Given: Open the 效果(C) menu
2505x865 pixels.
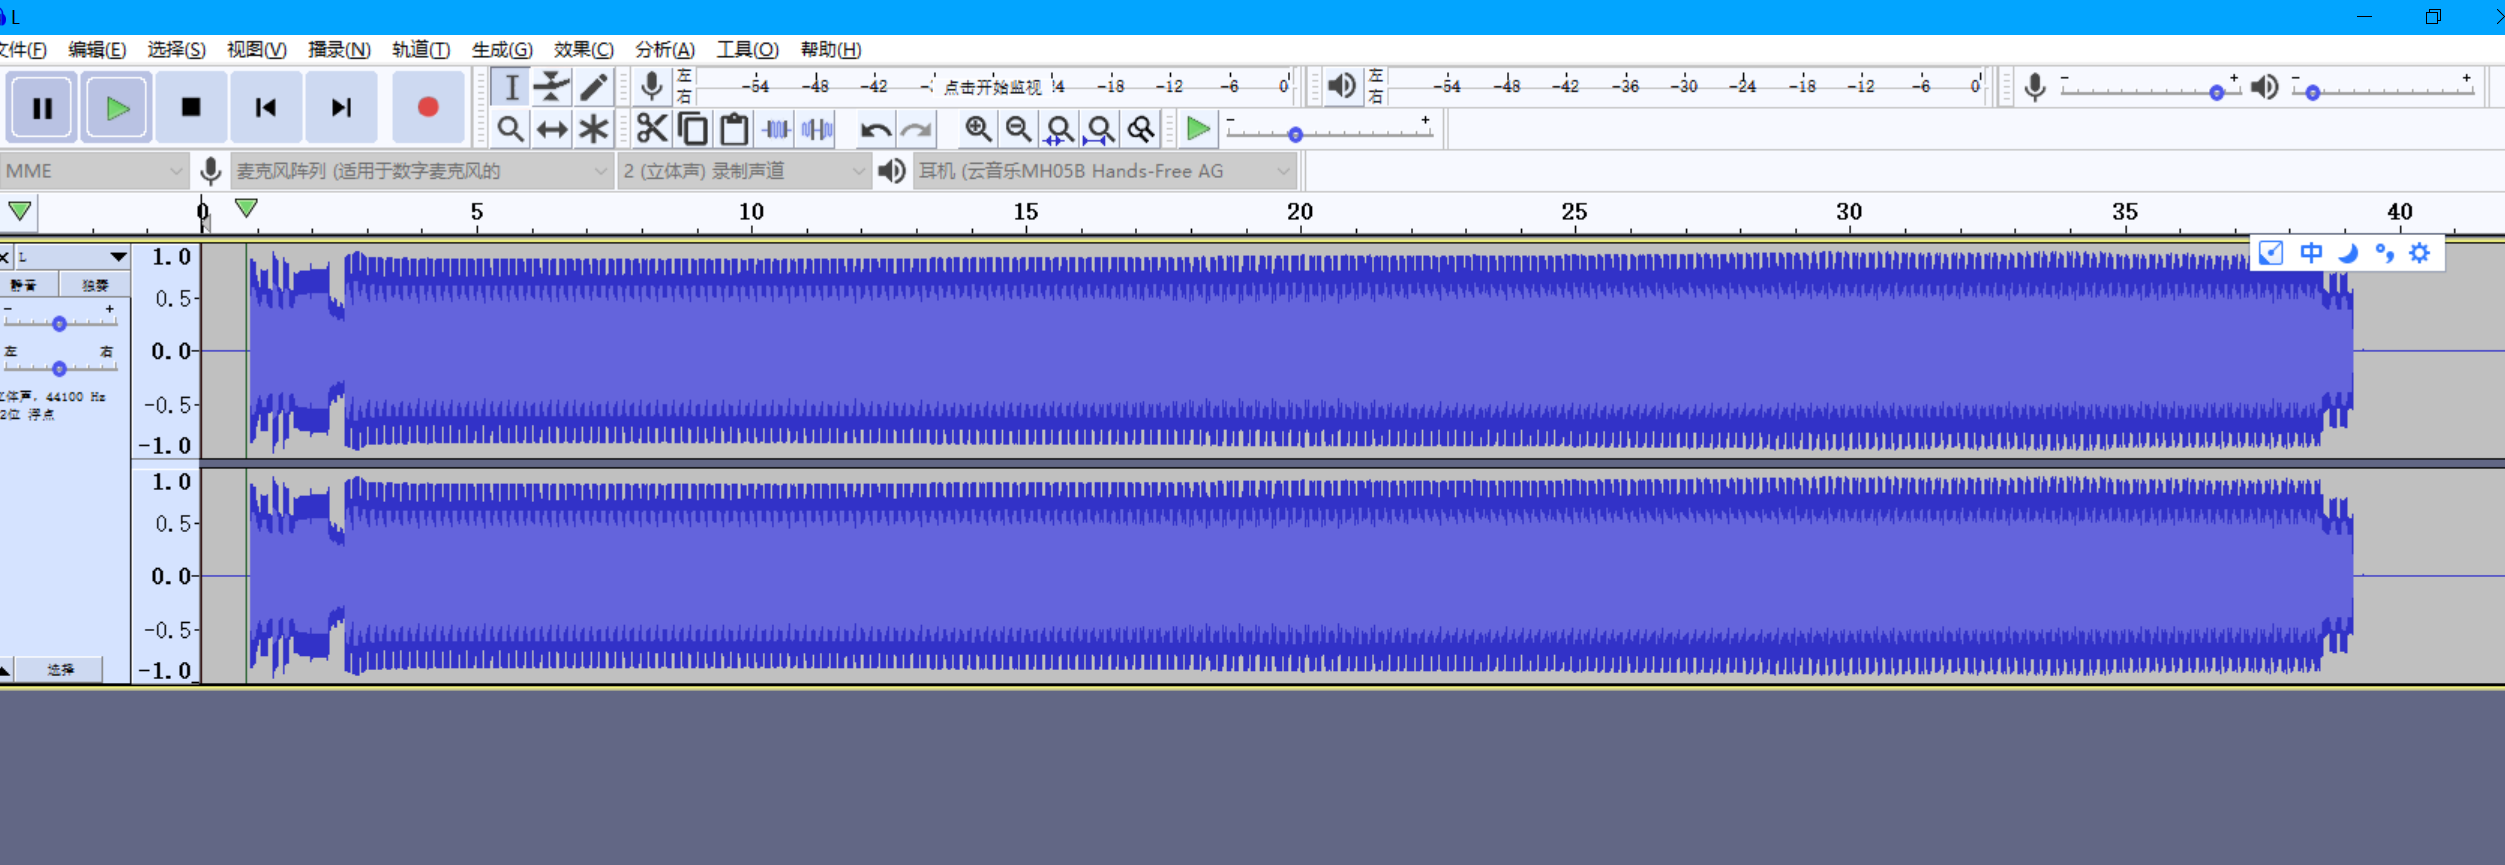Looking at the screenshot, I should coord(584,49).
